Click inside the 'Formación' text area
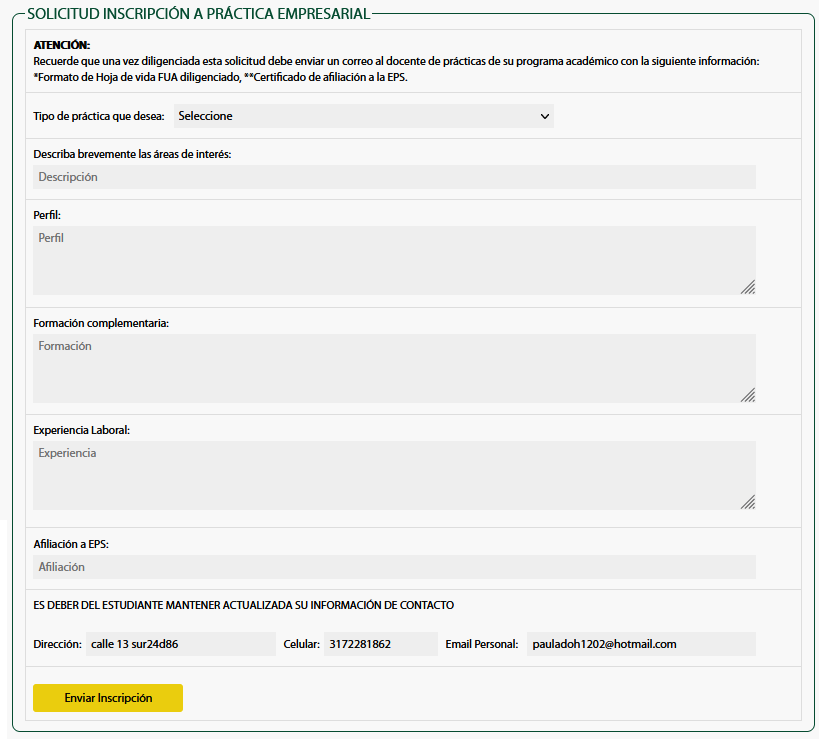Screen dimensions: 820x740 coord(394,368)
